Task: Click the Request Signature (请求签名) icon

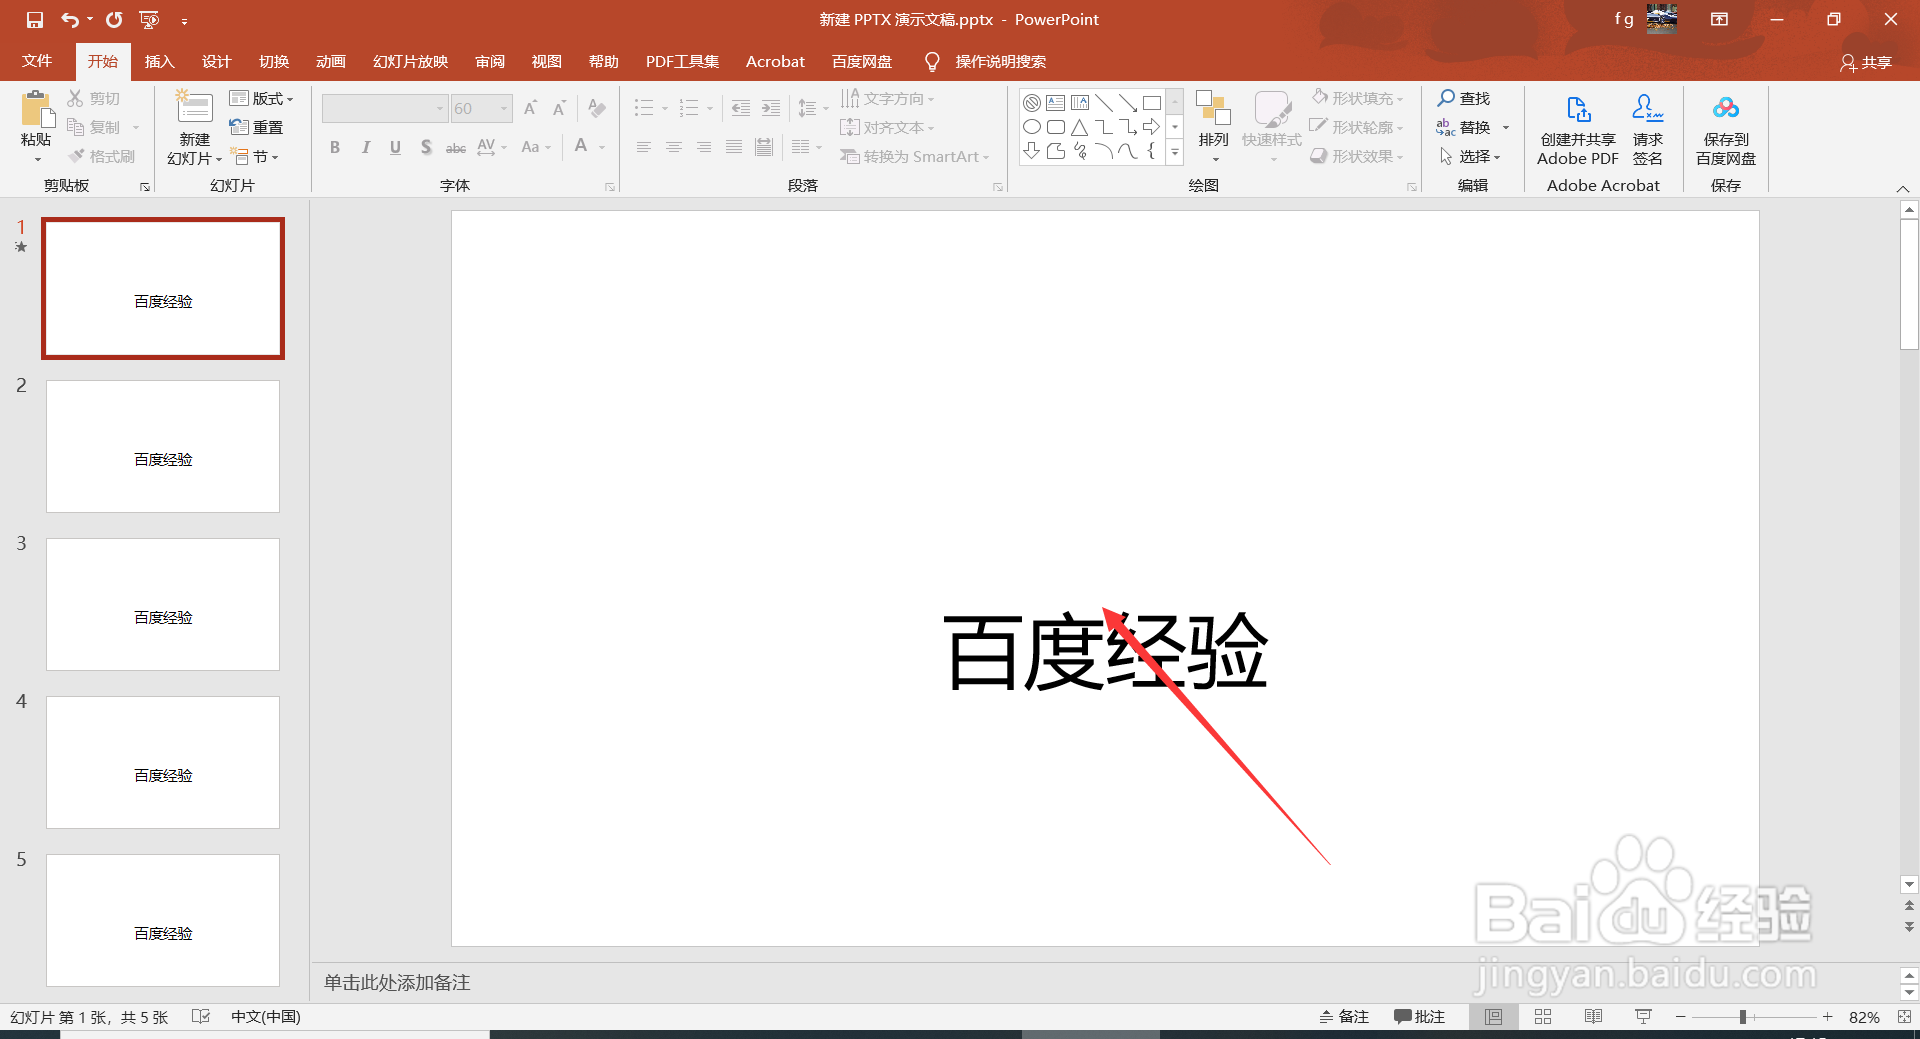Action: tap(1647, 107)
